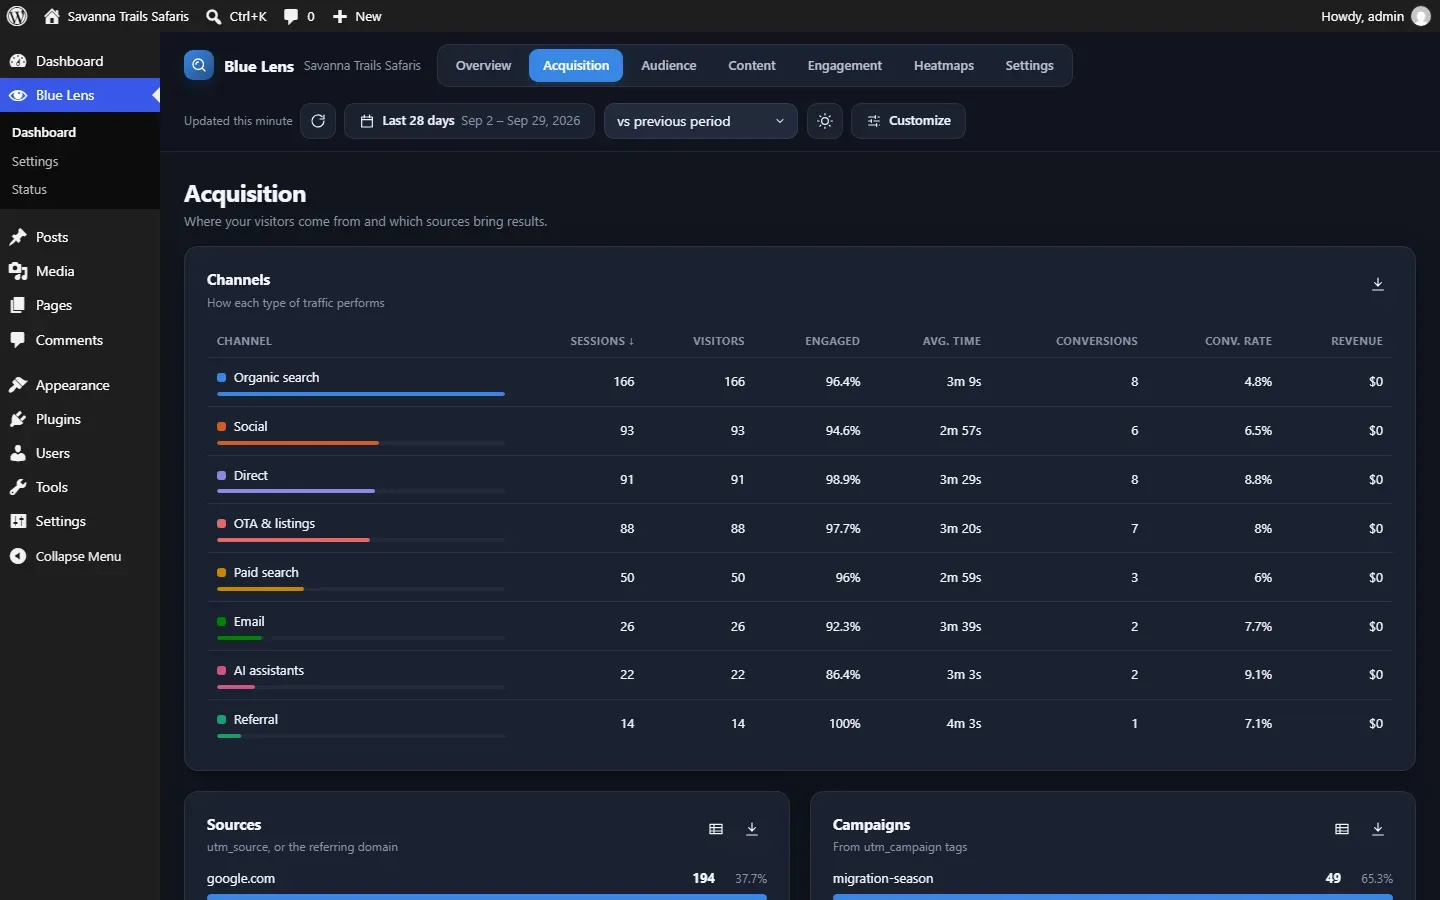
Task: Switch Sources panel to table view
Action: (x=716, y=829)
